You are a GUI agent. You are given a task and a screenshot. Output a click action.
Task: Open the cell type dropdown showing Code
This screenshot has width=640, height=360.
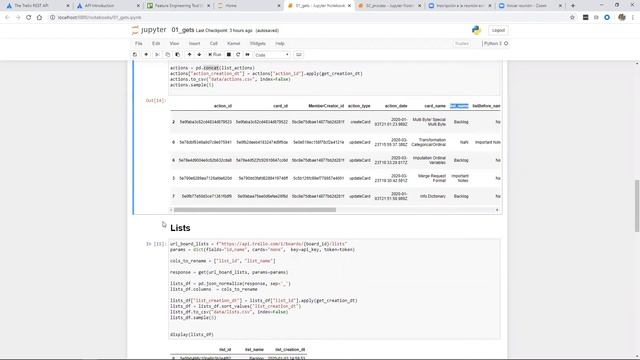272,55
